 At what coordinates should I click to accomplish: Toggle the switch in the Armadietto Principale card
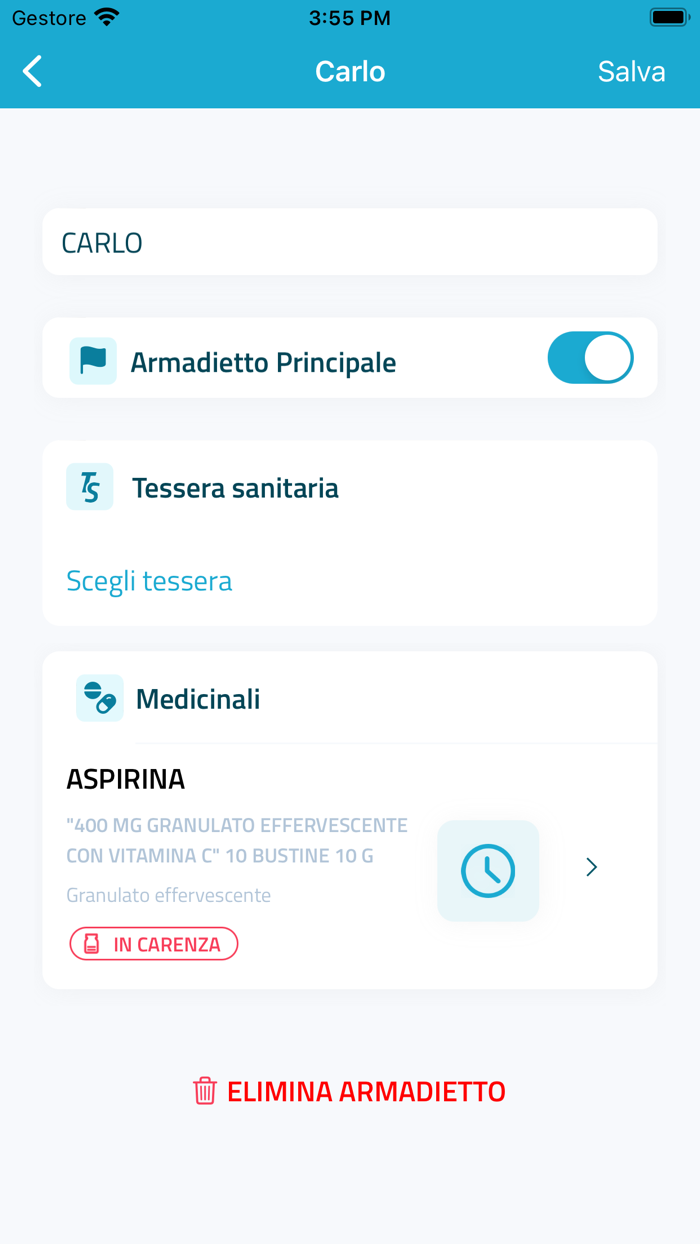click(x=590, y=357)
